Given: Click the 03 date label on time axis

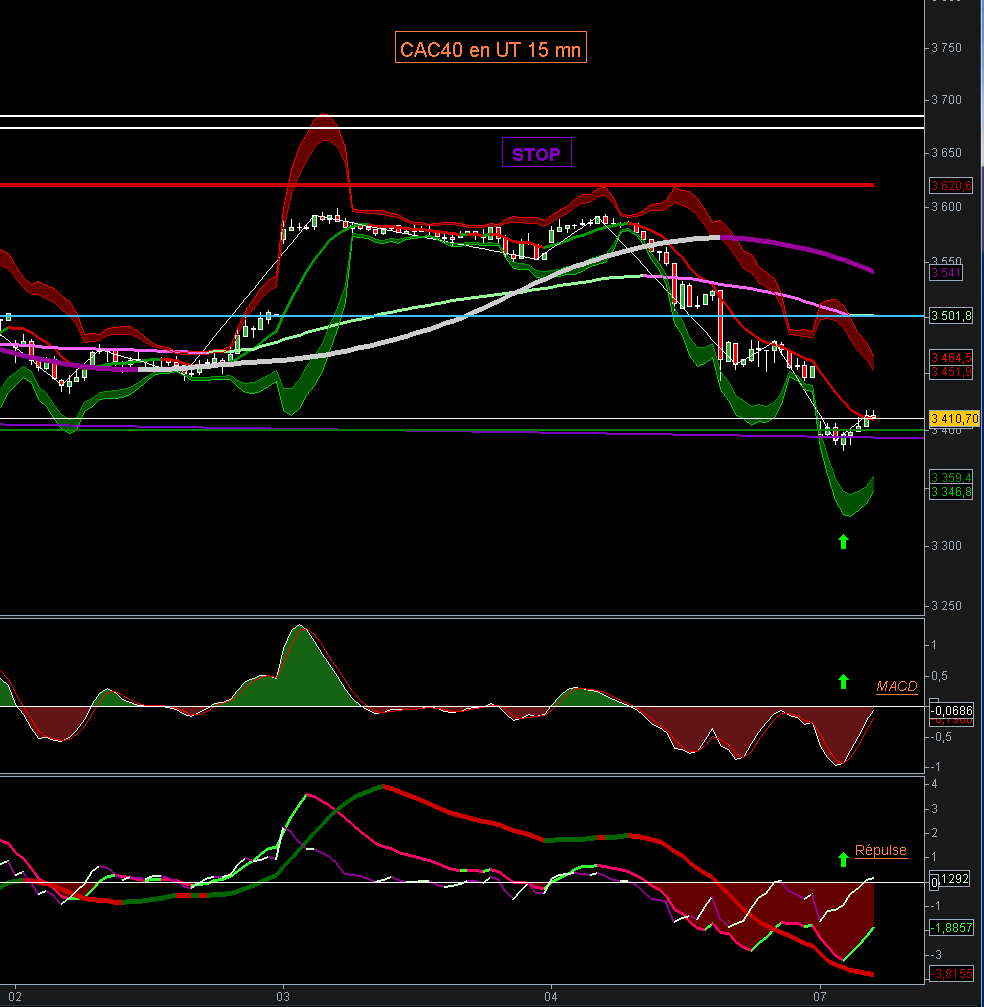Looking at the screenshot, I should click(x=283, y=997).
